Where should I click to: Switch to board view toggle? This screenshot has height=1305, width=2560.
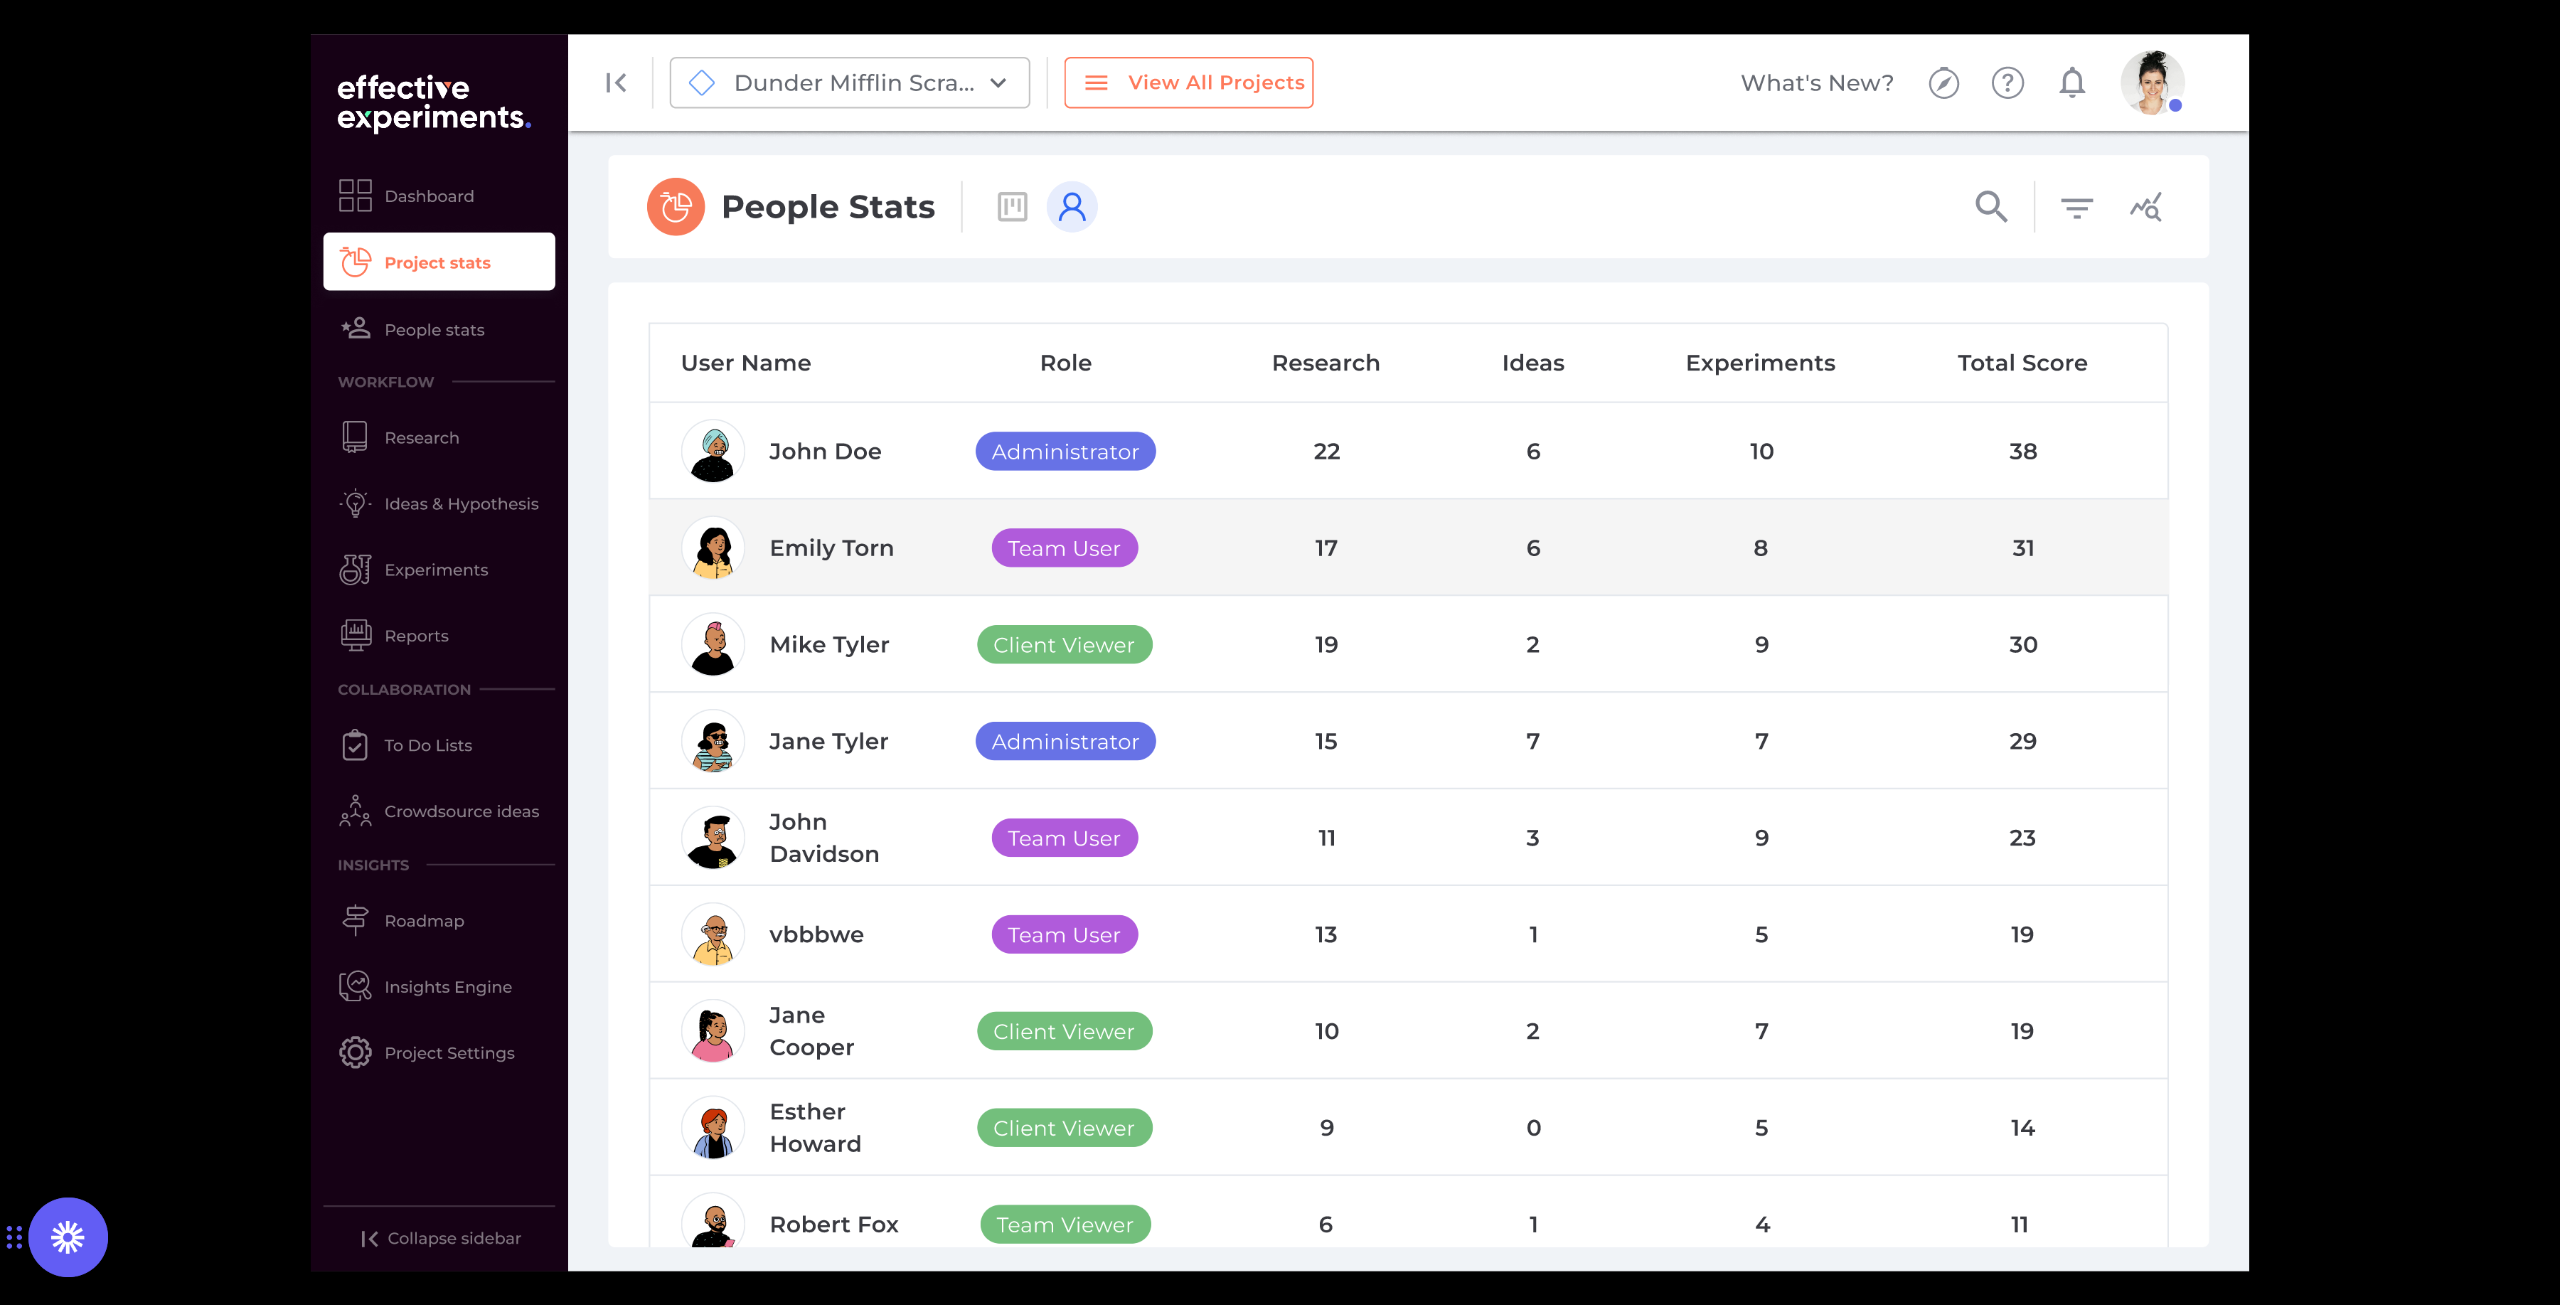tap(1012, 207)
